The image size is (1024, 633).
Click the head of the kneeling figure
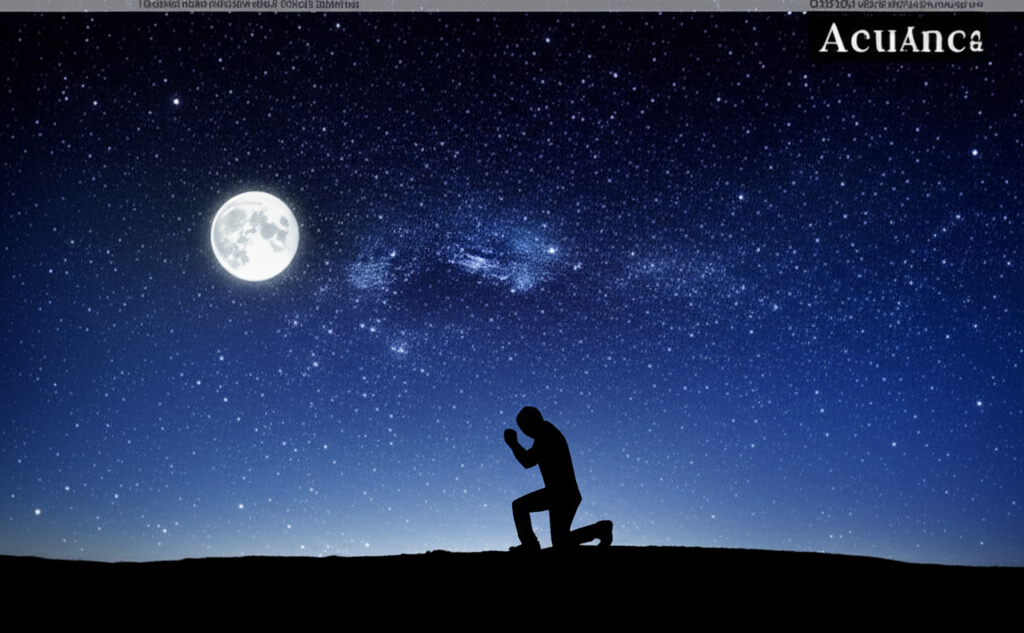click(x=530, y=420)
